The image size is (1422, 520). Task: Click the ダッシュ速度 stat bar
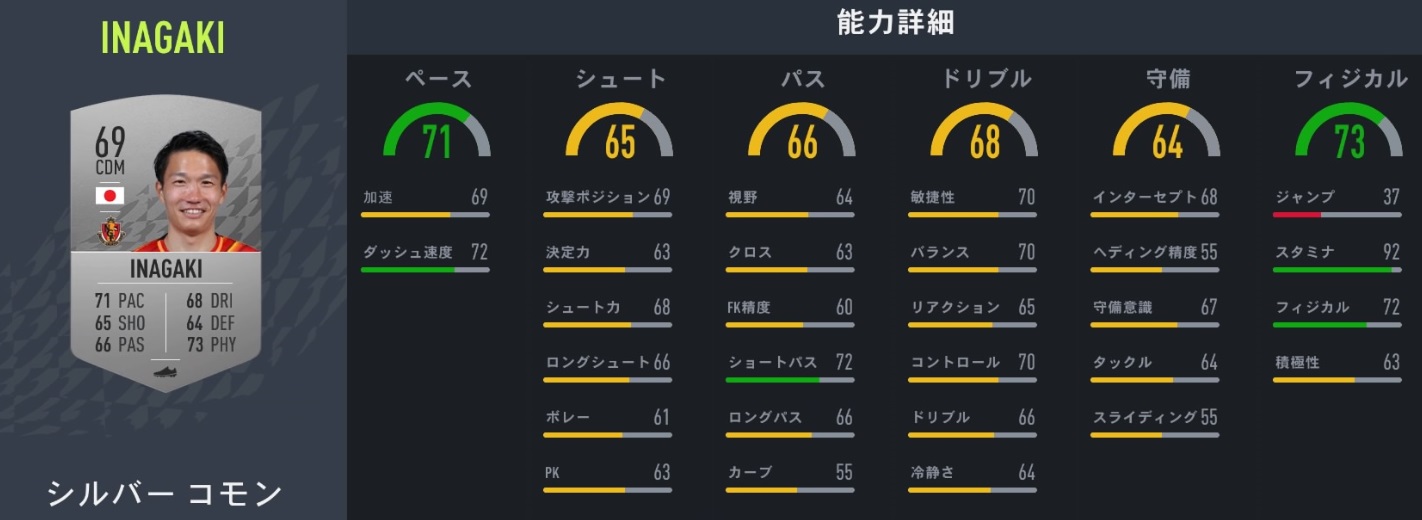coord(425,270)
